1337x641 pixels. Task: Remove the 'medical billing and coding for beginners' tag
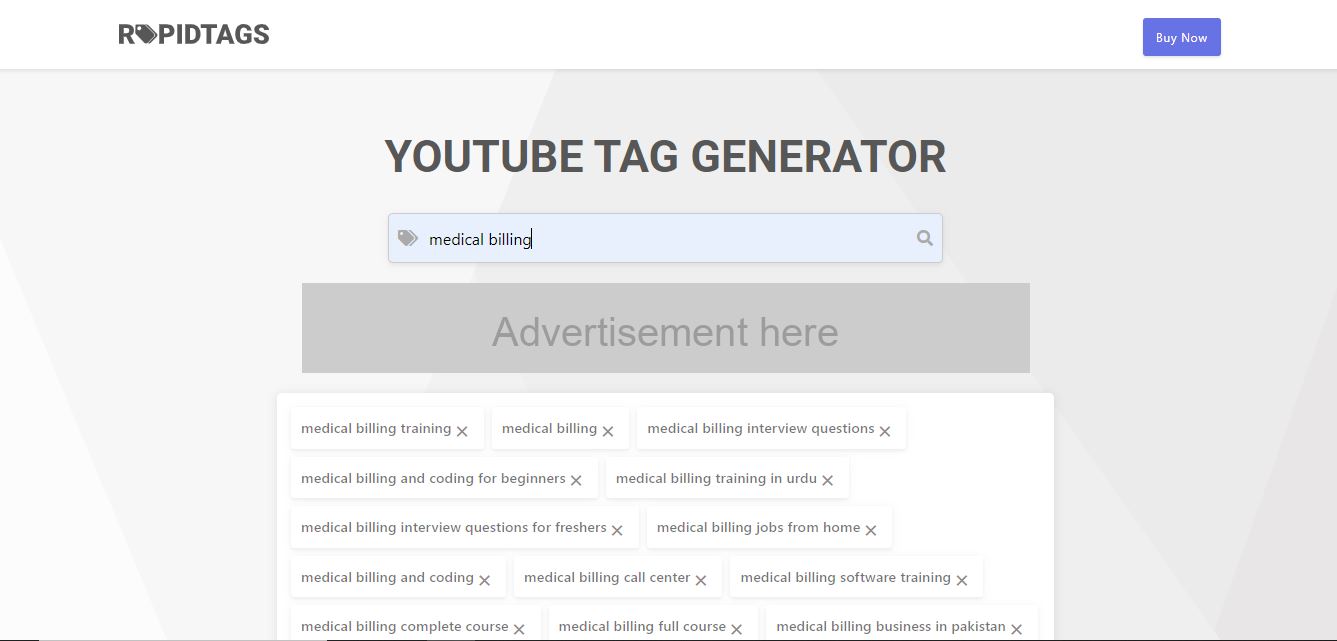coord(577,479)
